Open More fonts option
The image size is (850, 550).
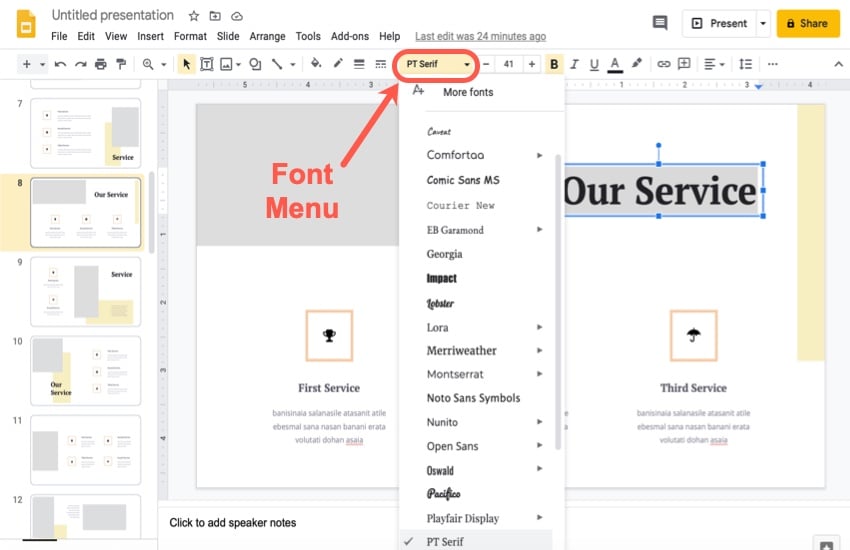pos(467,92)
